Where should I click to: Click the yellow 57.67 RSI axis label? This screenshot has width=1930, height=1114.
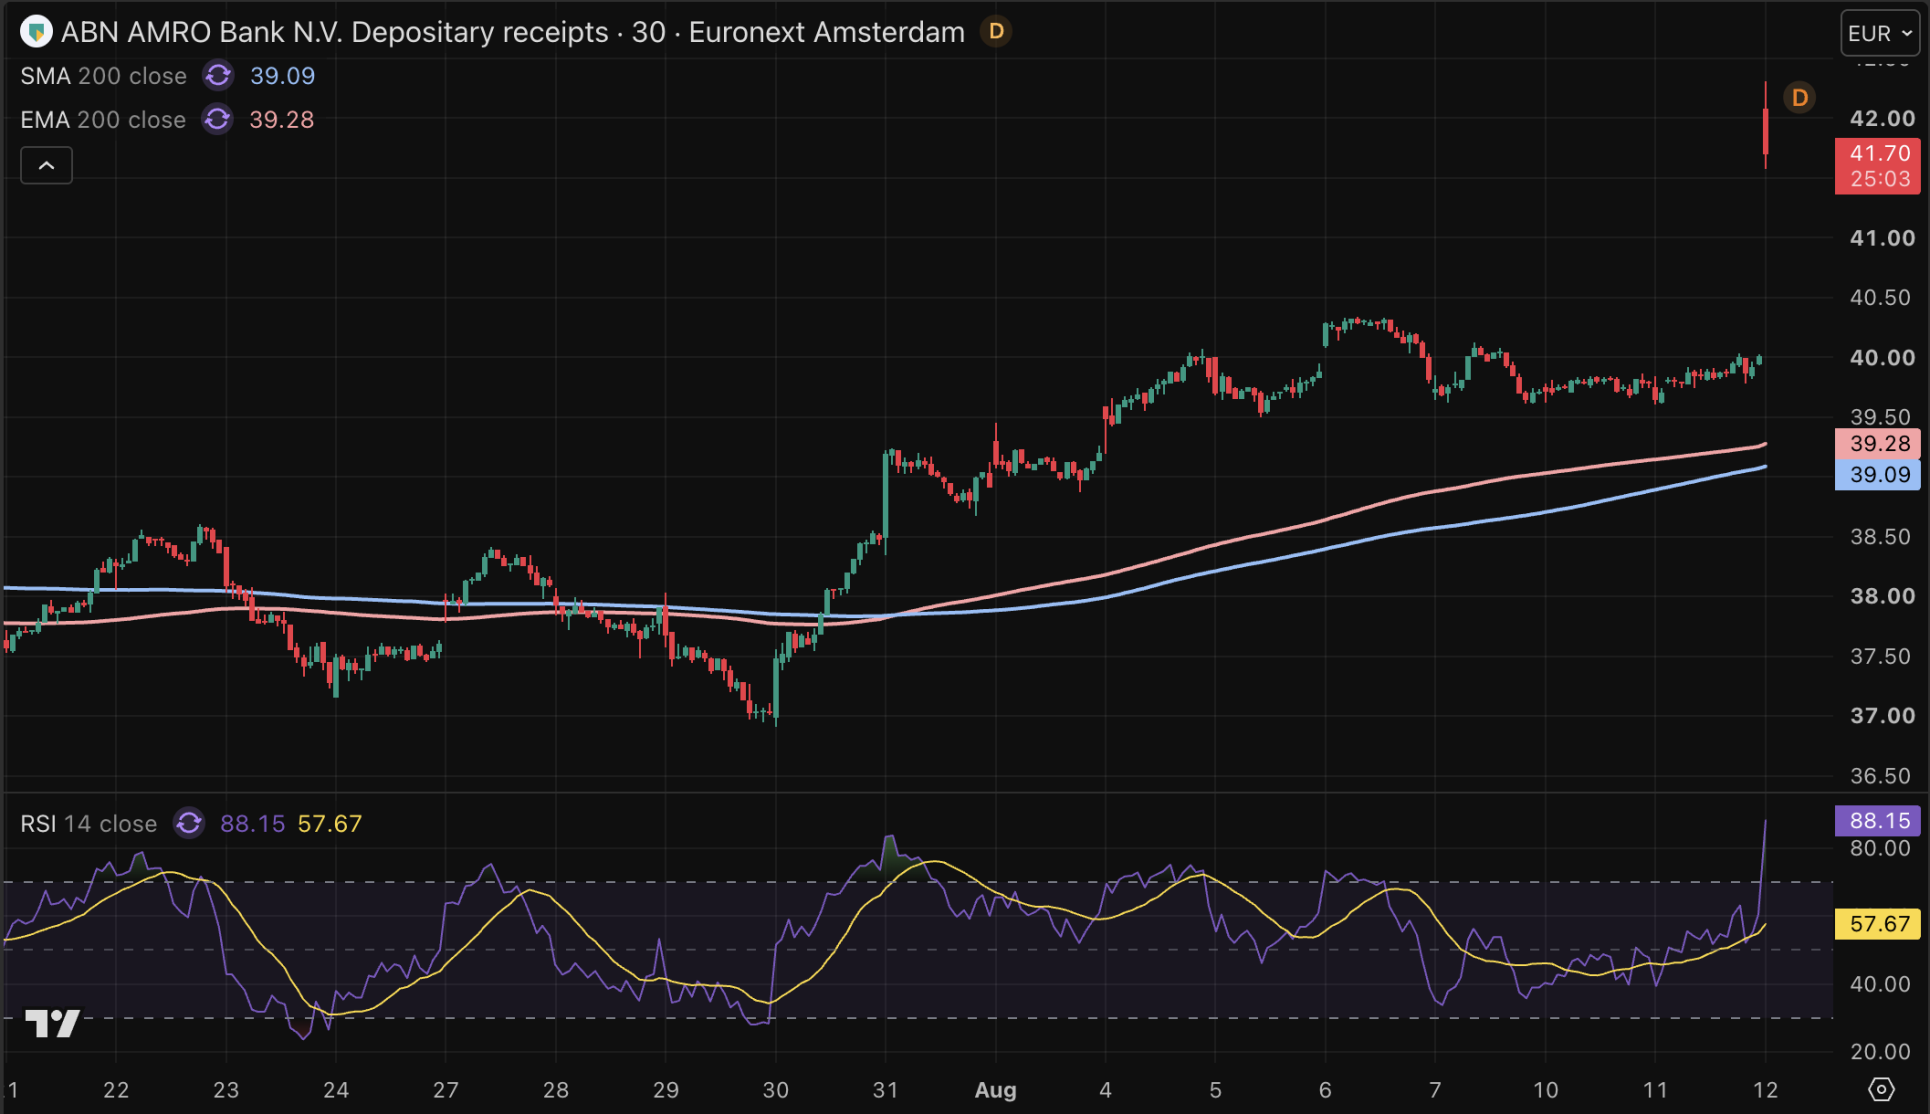(x=1878, y=924)
